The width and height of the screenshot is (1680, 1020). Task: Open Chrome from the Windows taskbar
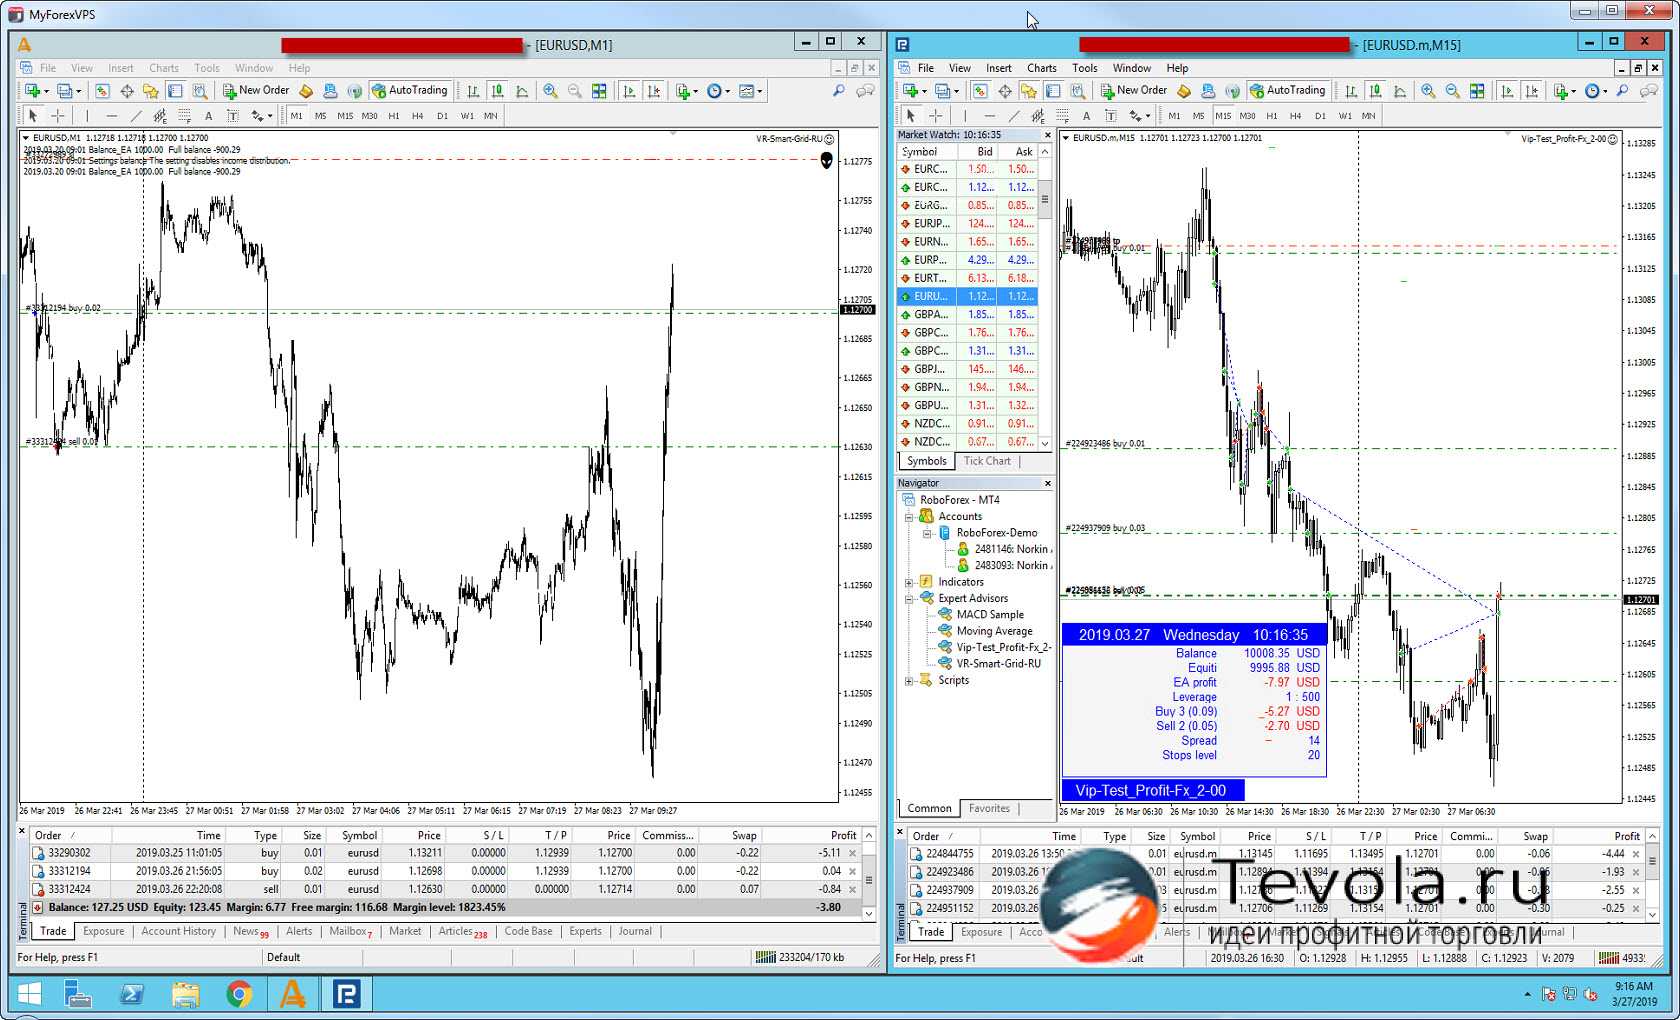[238, 993]
